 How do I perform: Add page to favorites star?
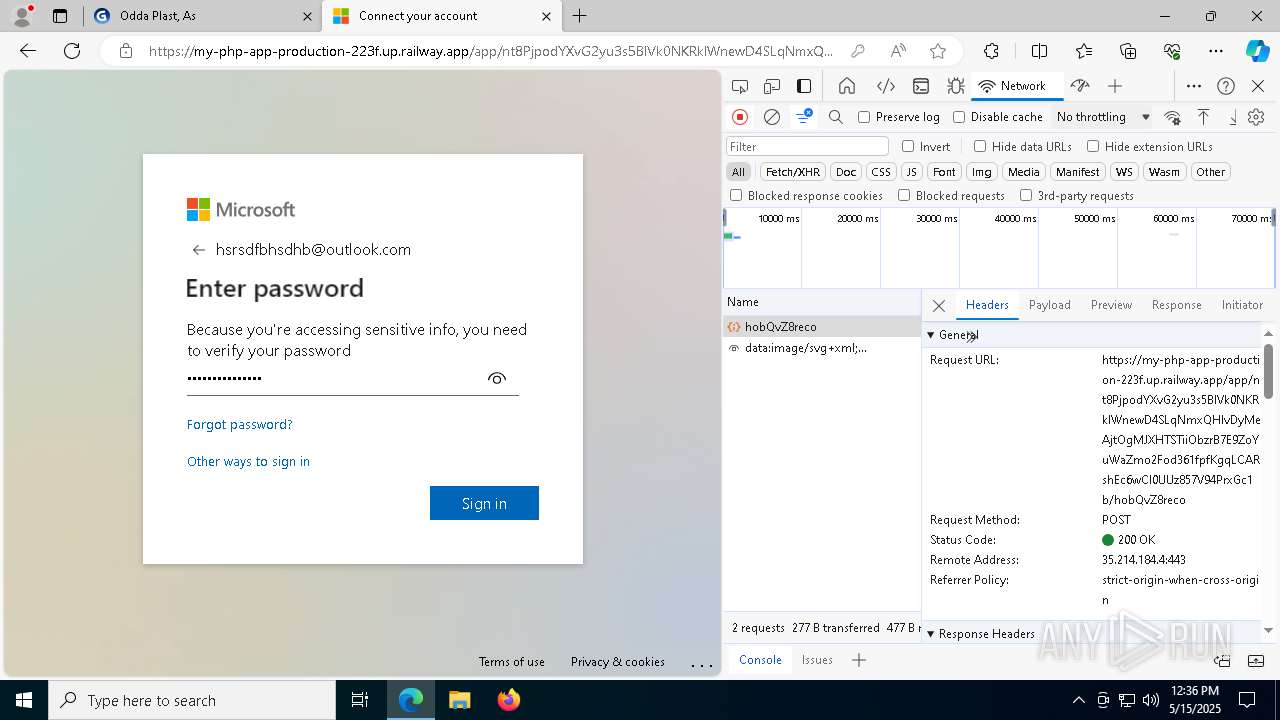click(x=938, y=51)
